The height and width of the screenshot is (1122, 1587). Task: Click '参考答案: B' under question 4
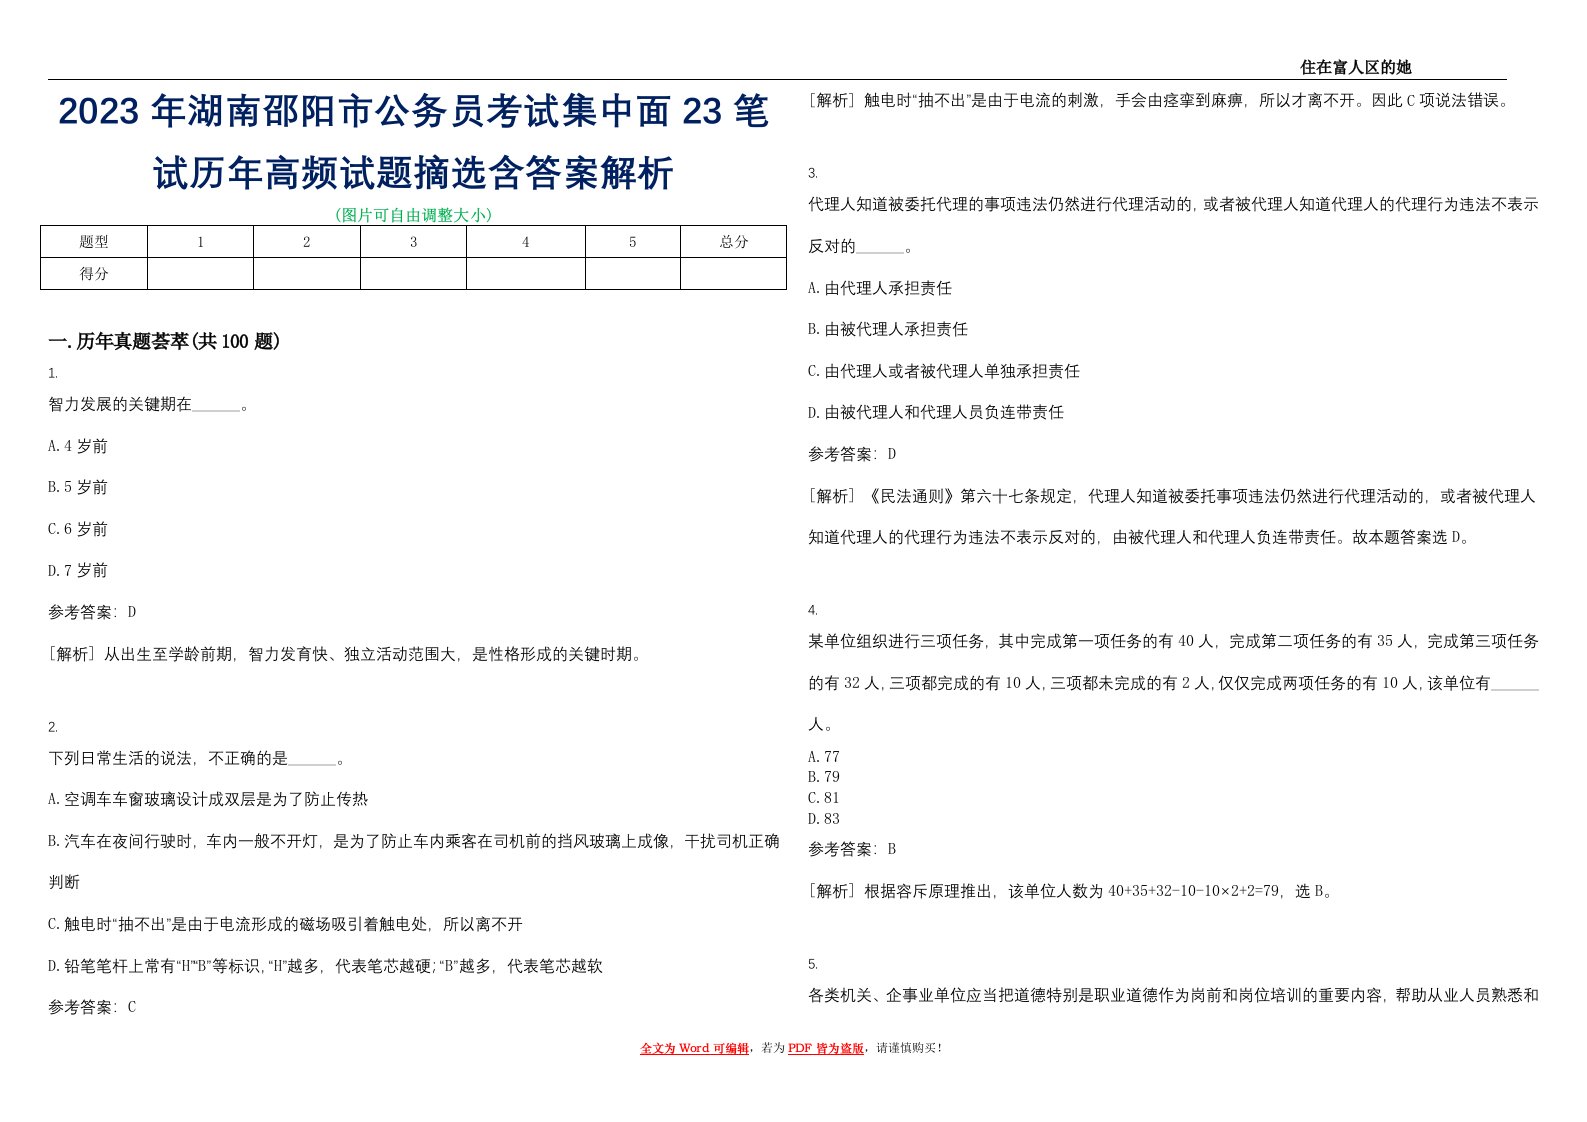[852, 850]
